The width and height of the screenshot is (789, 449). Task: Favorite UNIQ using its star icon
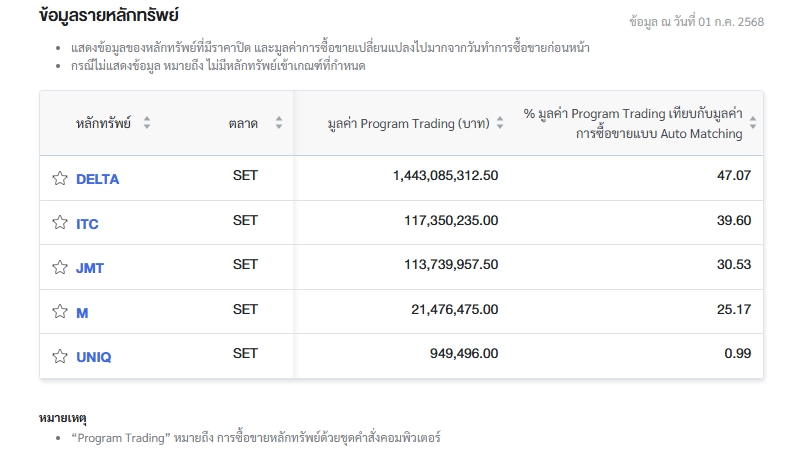59,356
